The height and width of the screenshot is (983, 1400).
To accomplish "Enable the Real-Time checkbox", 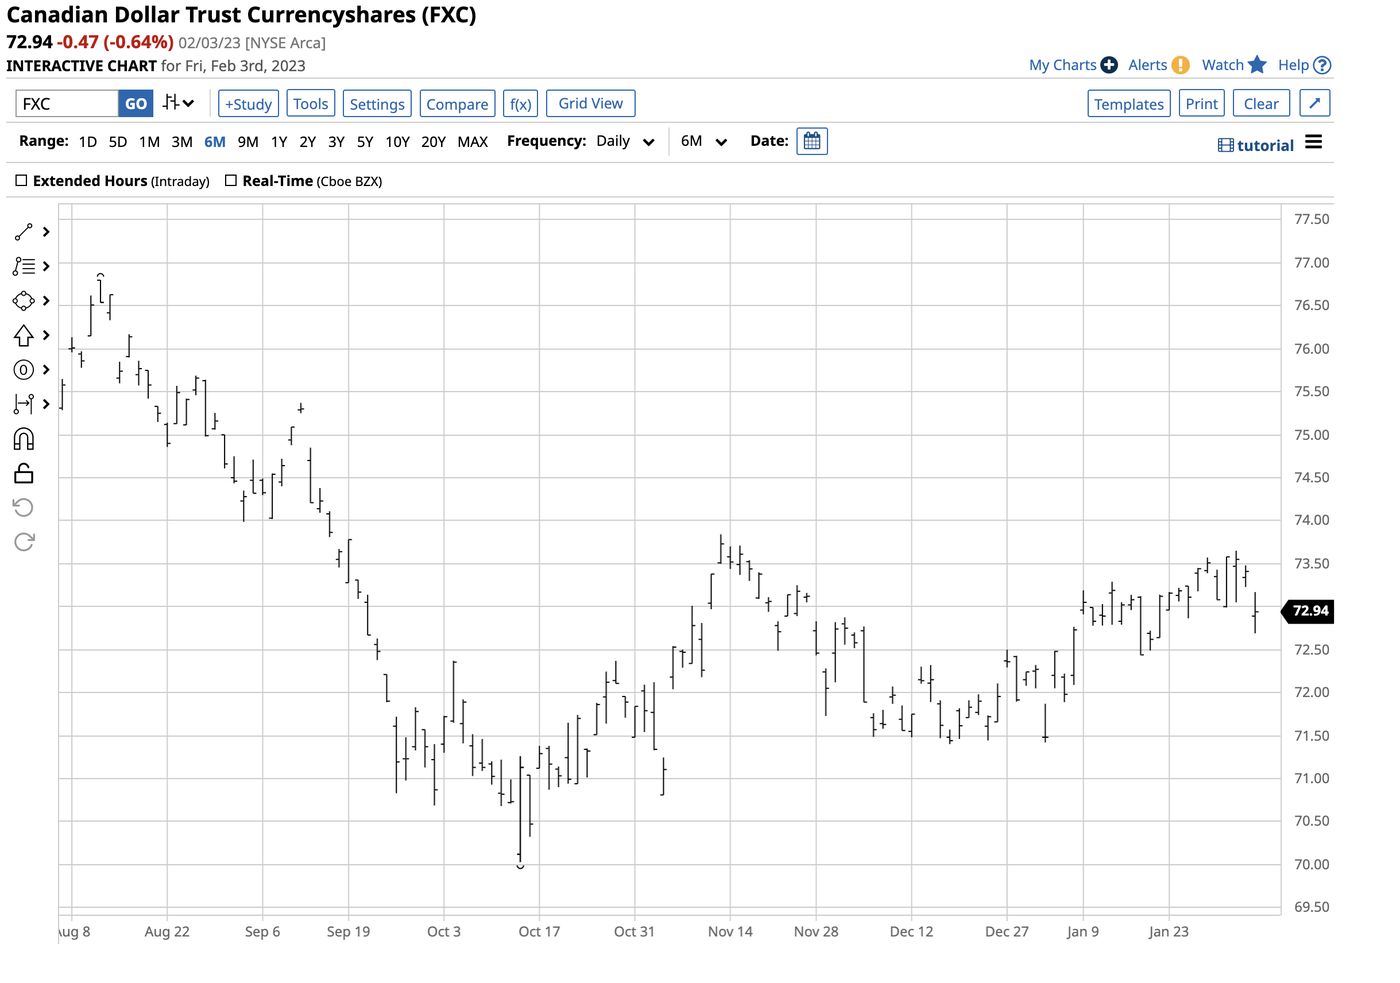I will (x=231, y=181).
